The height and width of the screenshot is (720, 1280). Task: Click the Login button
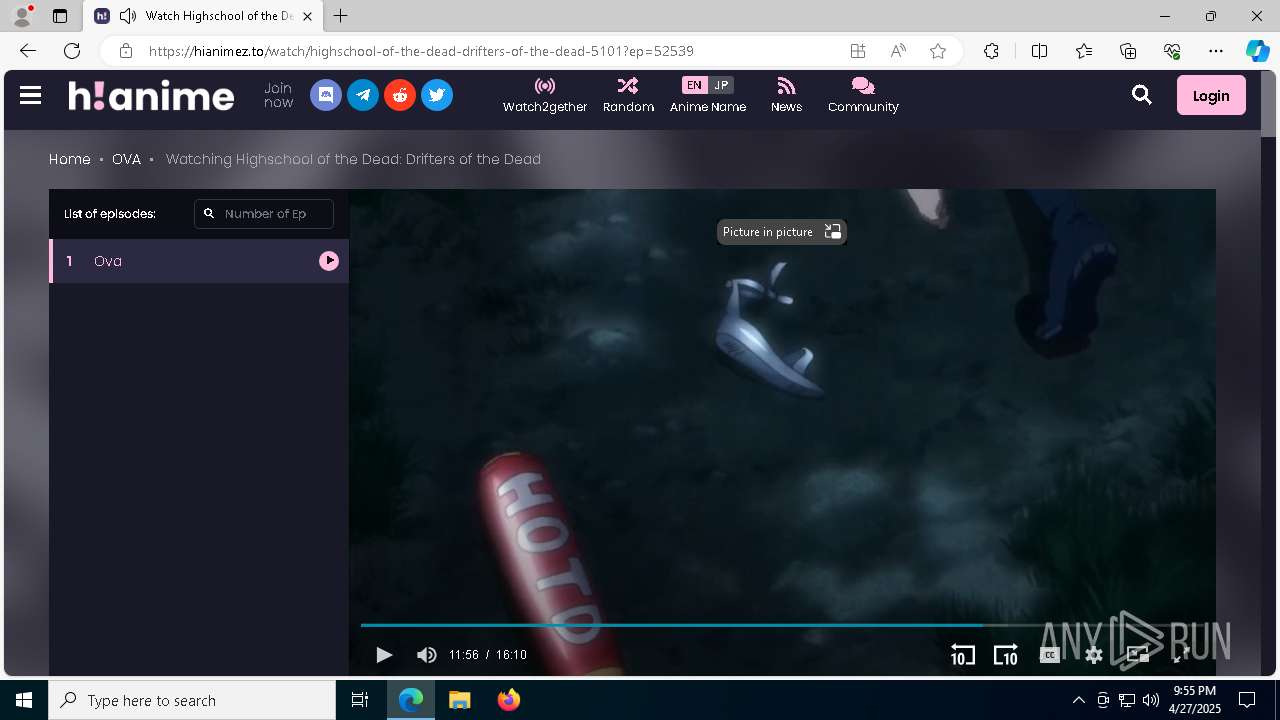pyautogui.click(x=1211, y=95)
